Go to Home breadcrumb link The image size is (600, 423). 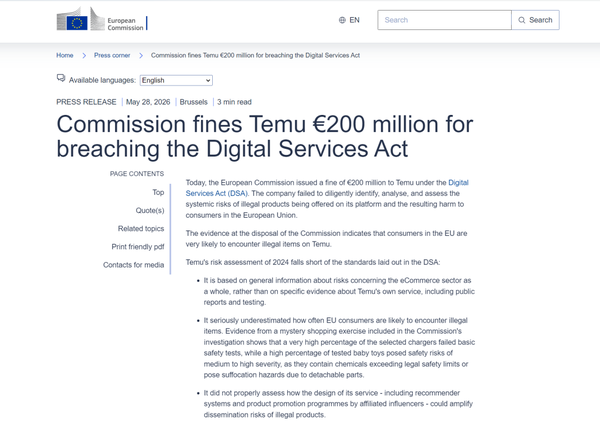click(65, 56)
